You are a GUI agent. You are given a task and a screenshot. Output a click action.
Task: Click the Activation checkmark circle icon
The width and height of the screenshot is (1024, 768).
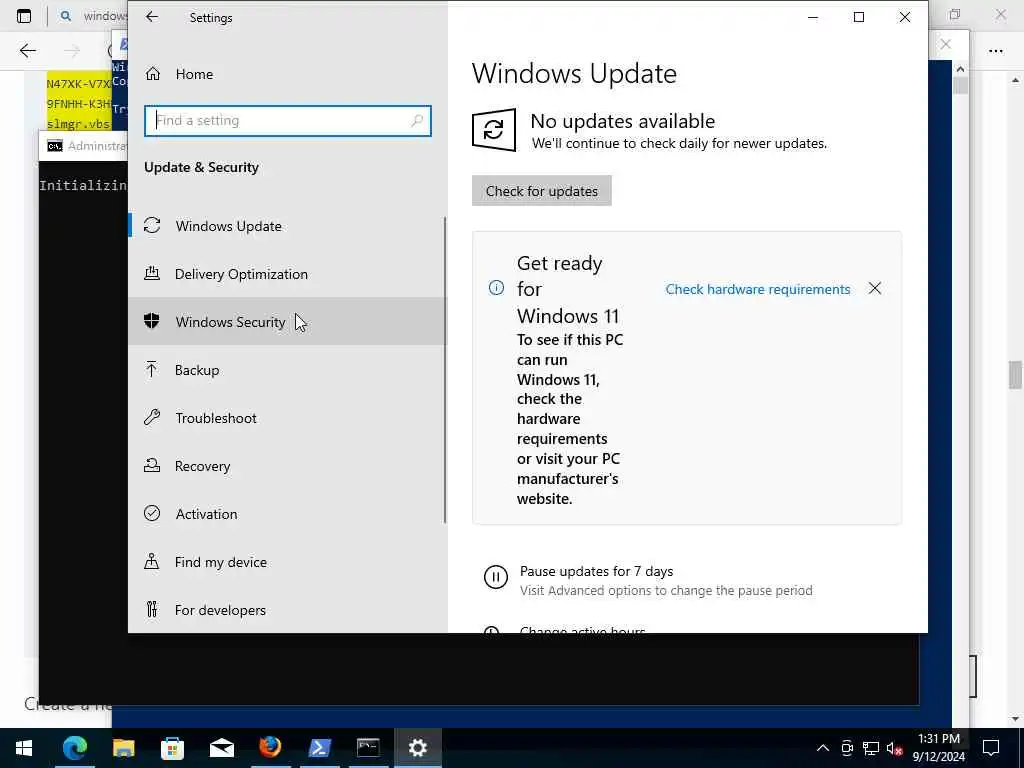(152, 513)
